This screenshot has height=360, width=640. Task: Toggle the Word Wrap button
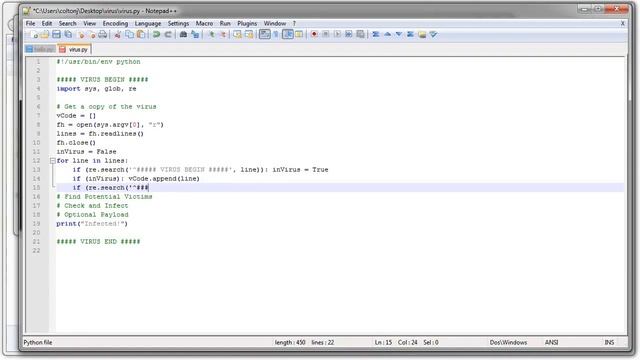tap(264, 35)
